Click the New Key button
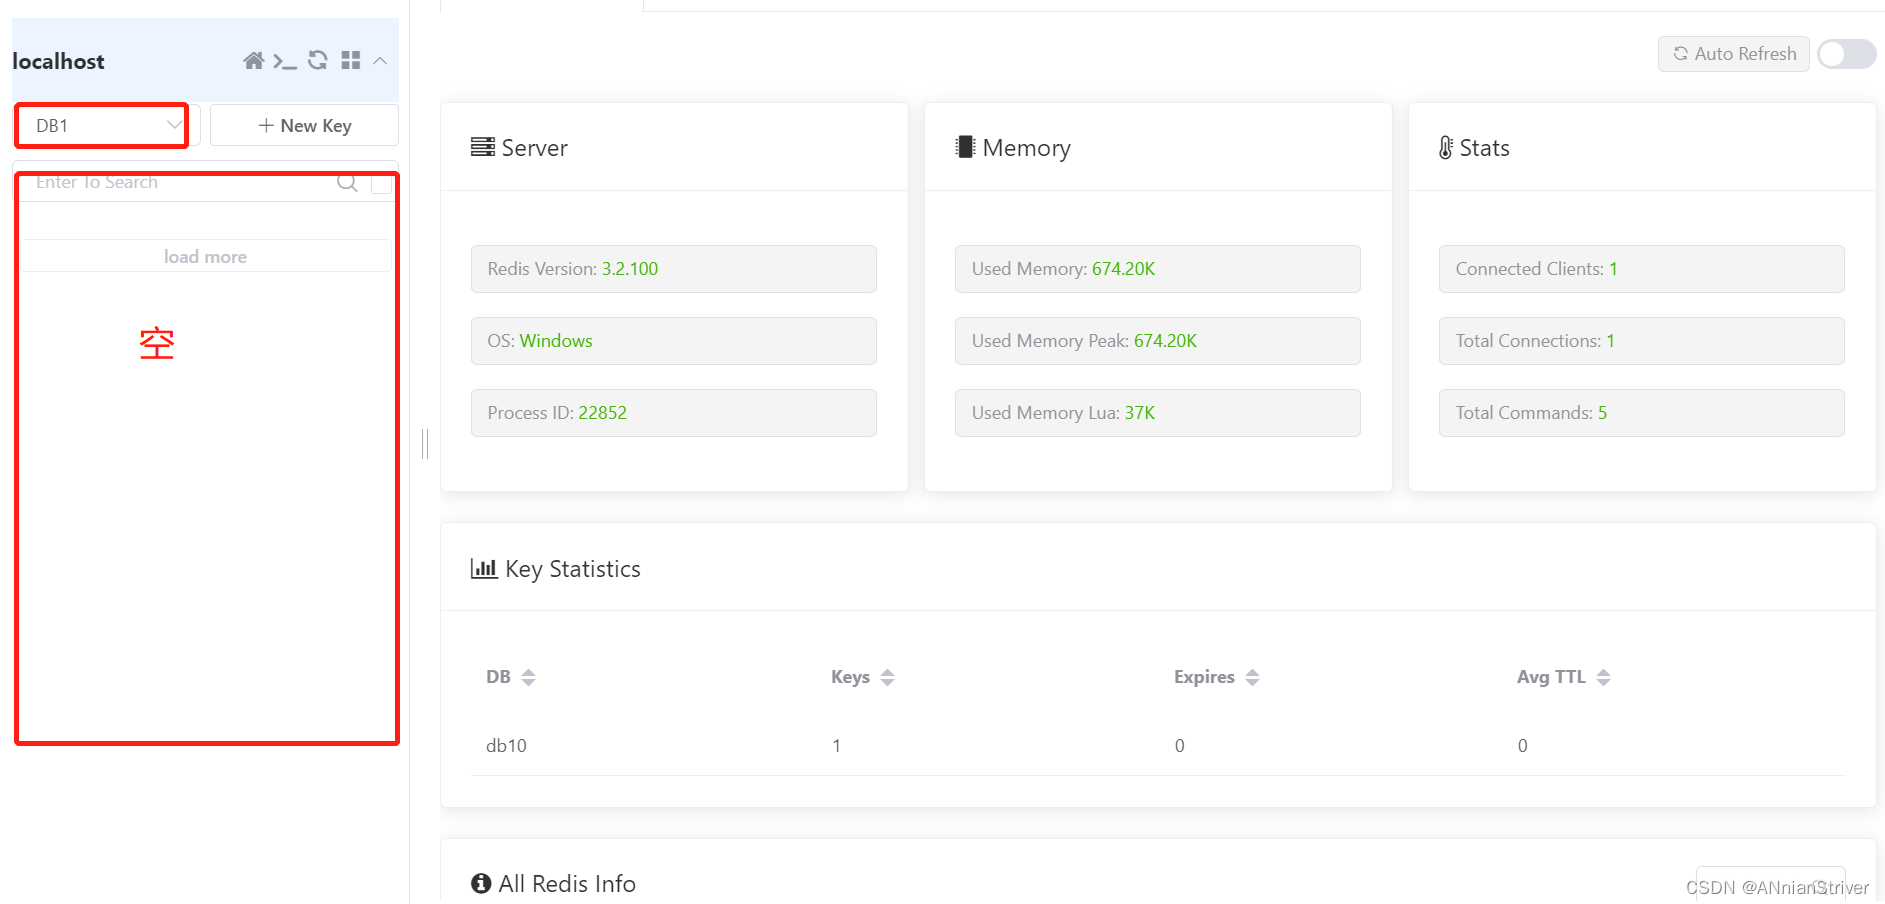This screenshot has width=1885, height=904. click(x=305, y=126)
